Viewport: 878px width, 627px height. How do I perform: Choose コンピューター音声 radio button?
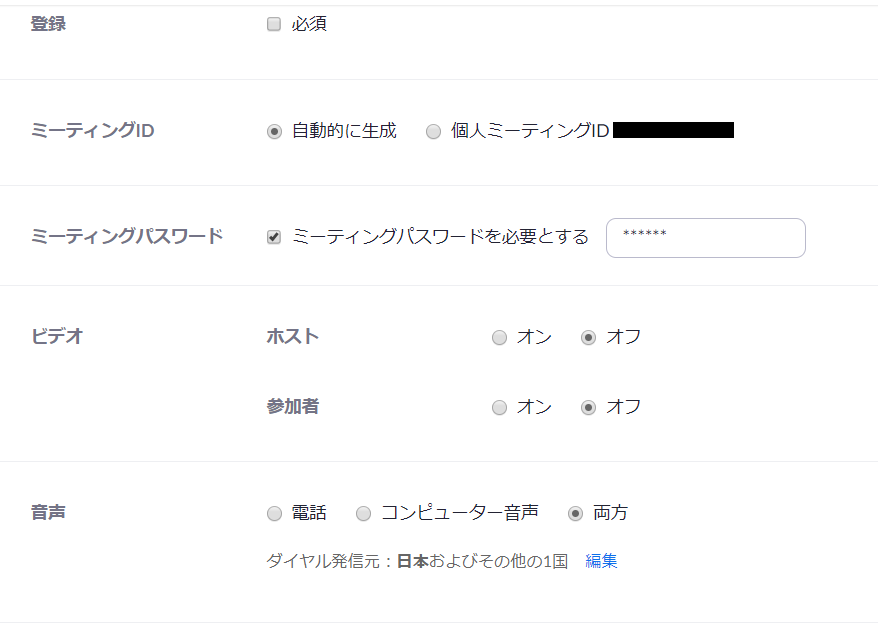tap(363, 513)
